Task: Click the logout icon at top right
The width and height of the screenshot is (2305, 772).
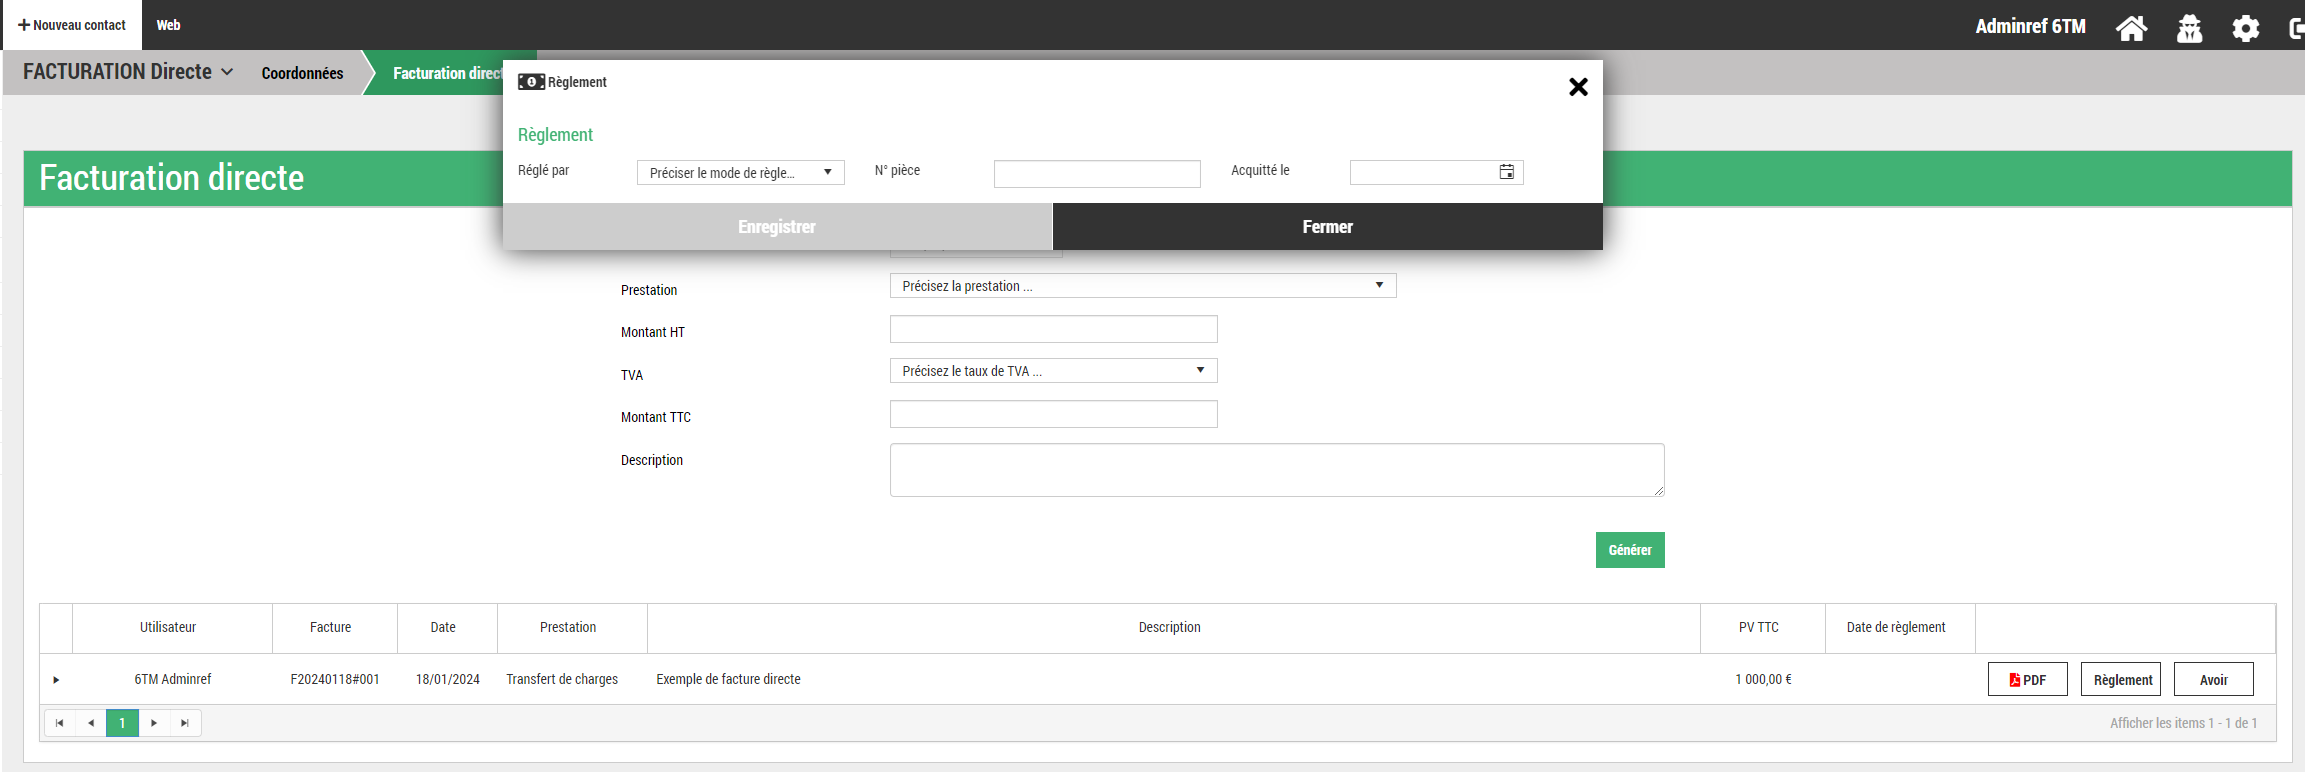Action: tap(2295, 28)
